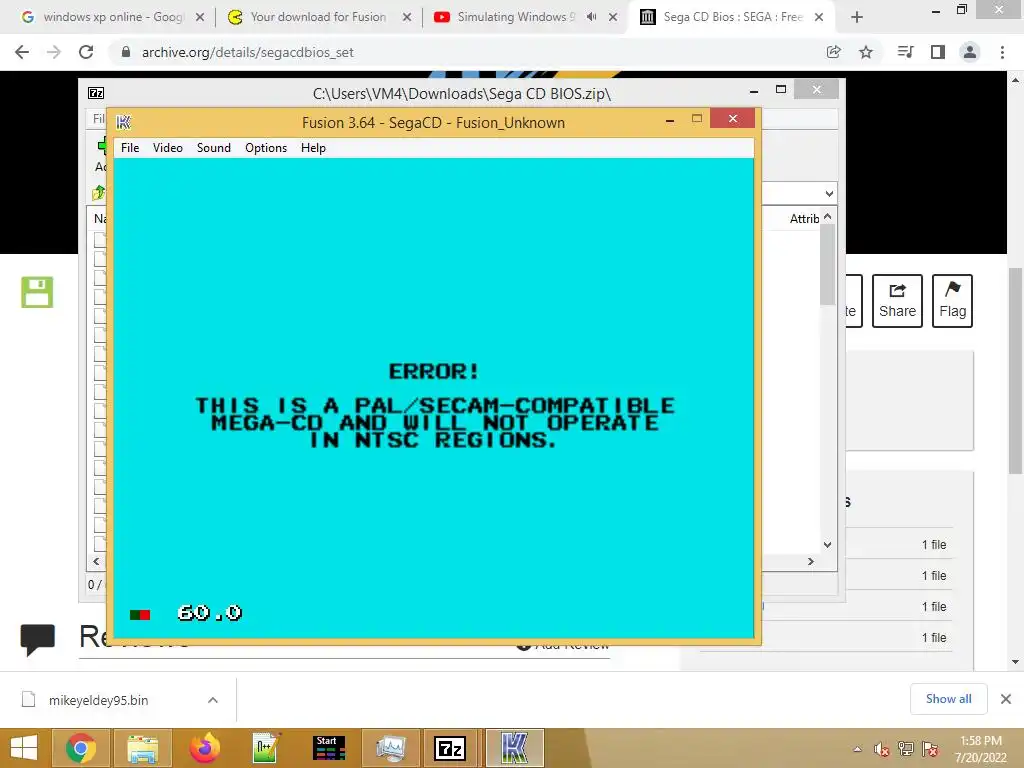
Task: Open the Video menu in Fusion
Action: [168, 148]
